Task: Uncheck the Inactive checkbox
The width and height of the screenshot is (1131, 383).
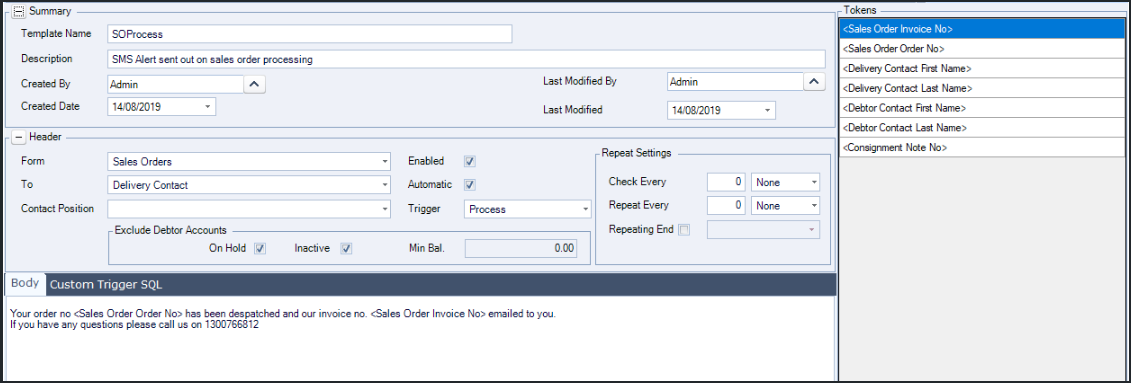Action: [x=346, y=248]
